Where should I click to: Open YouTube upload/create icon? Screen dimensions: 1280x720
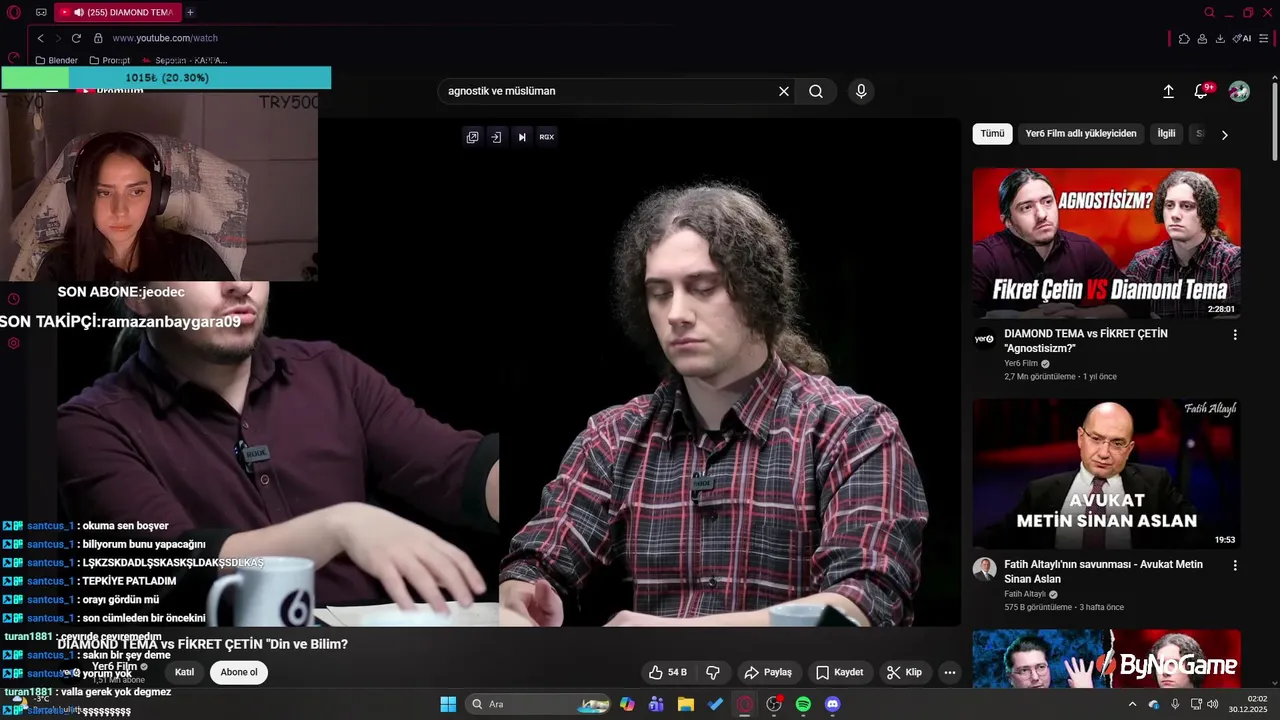(1168, 91)
